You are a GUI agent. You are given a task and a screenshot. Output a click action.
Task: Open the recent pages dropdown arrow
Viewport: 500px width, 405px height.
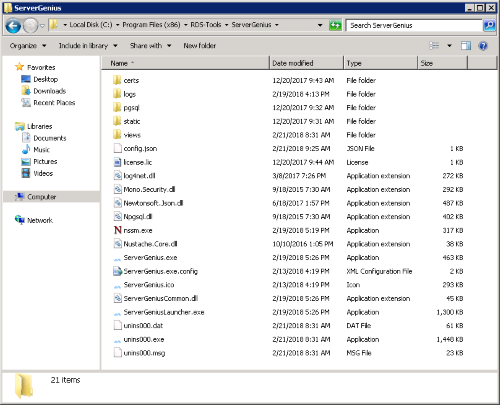[42, 26]
